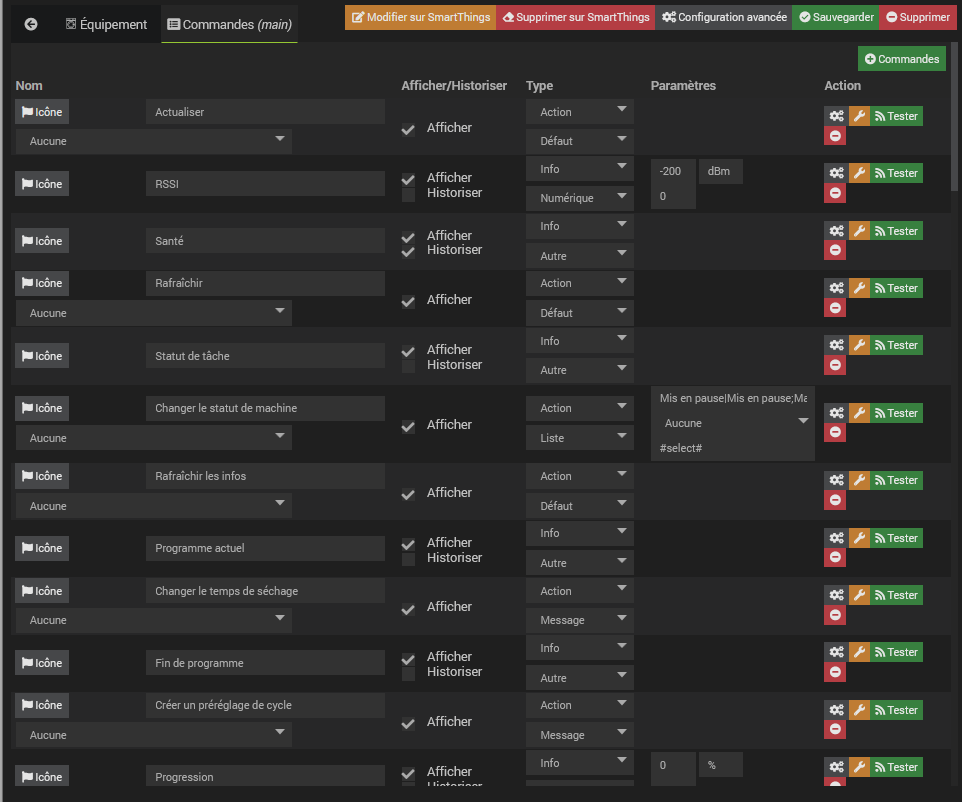
Task: Check Historiser for Programme actuel
Action: pos(408,560)
